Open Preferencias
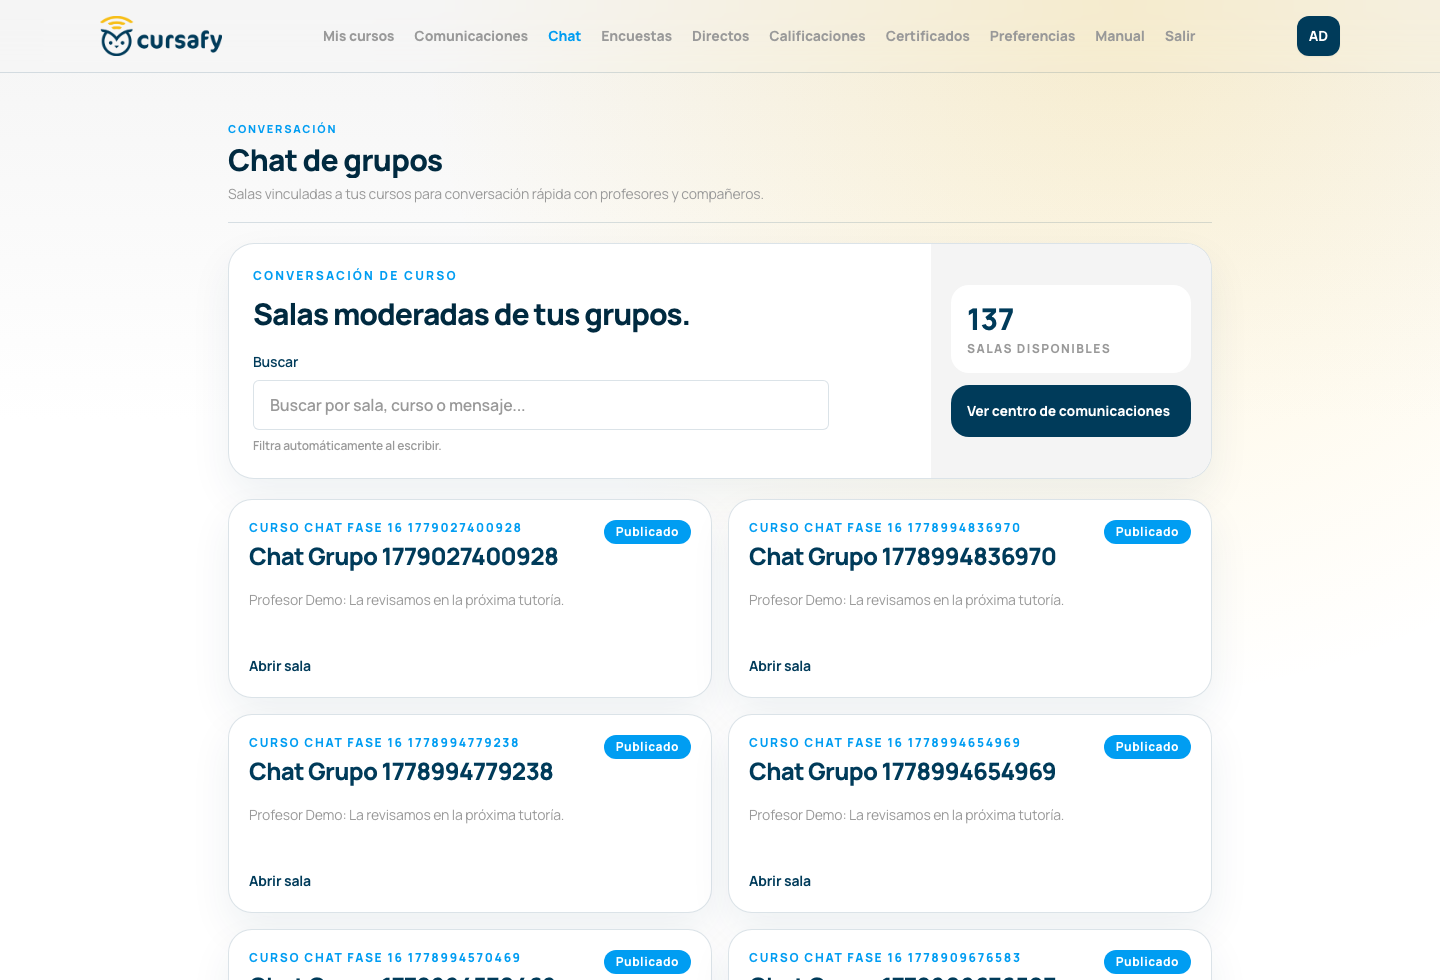 pyautogui.click(x=1032, y=36)
